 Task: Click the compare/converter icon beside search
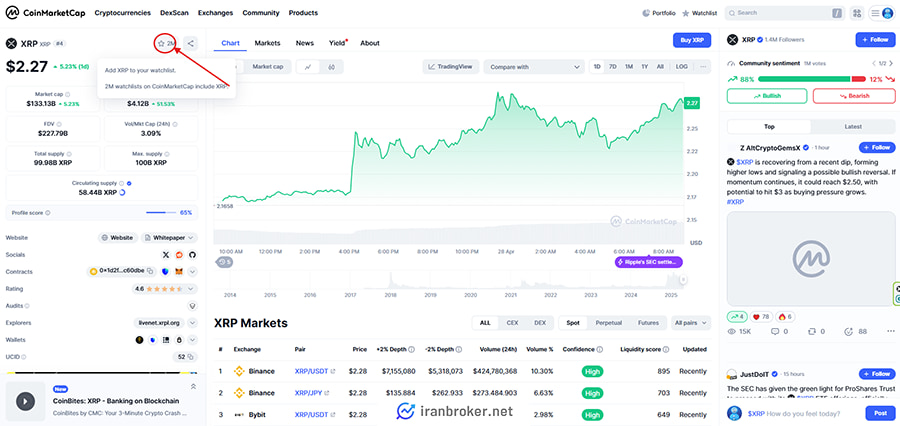(858, 13)
